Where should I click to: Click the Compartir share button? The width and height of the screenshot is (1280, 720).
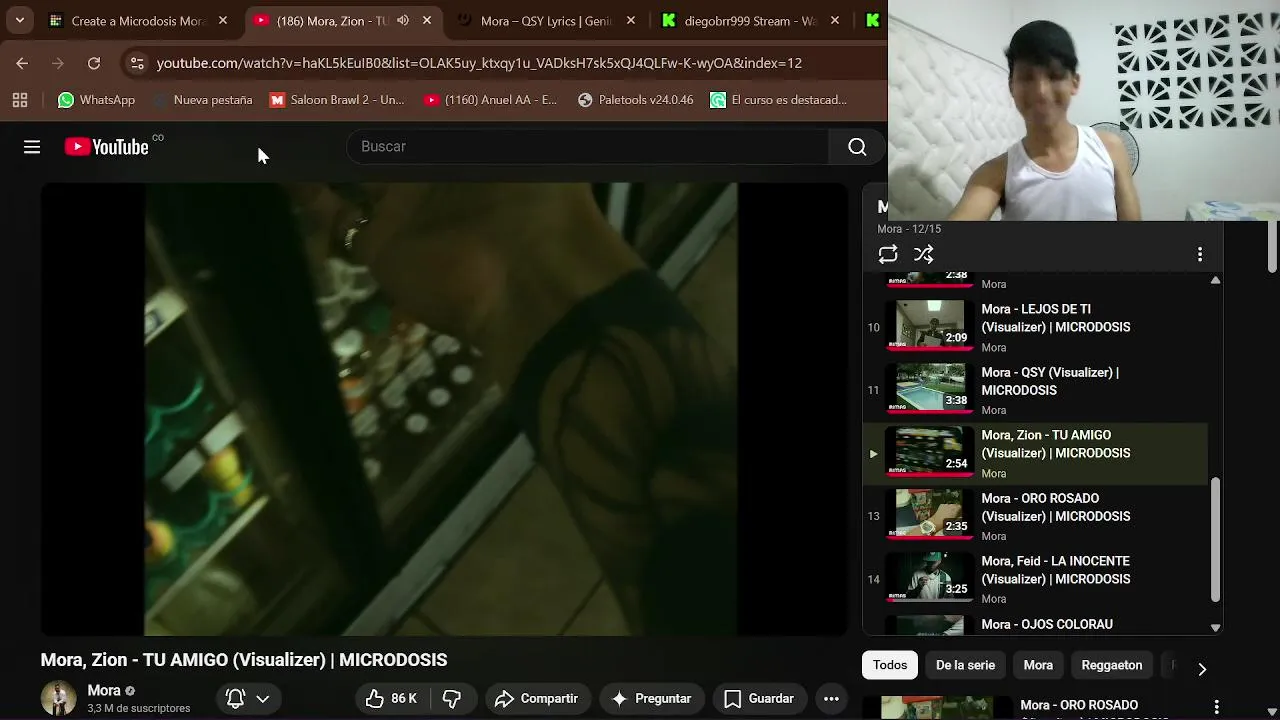[537, 699]
